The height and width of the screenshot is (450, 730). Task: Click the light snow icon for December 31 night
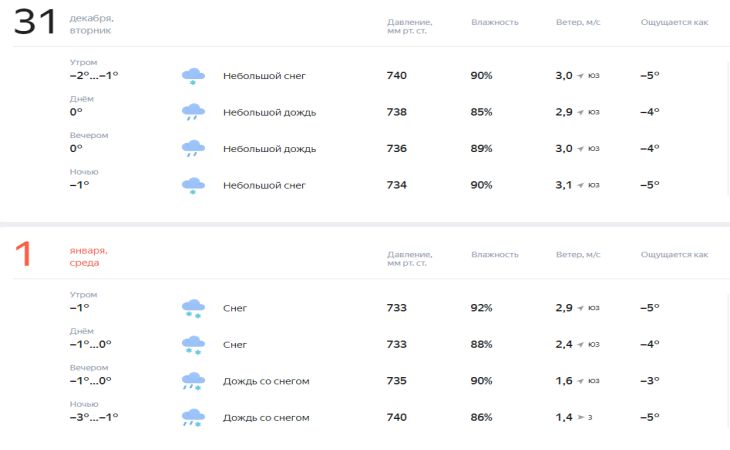click(193, 185)
